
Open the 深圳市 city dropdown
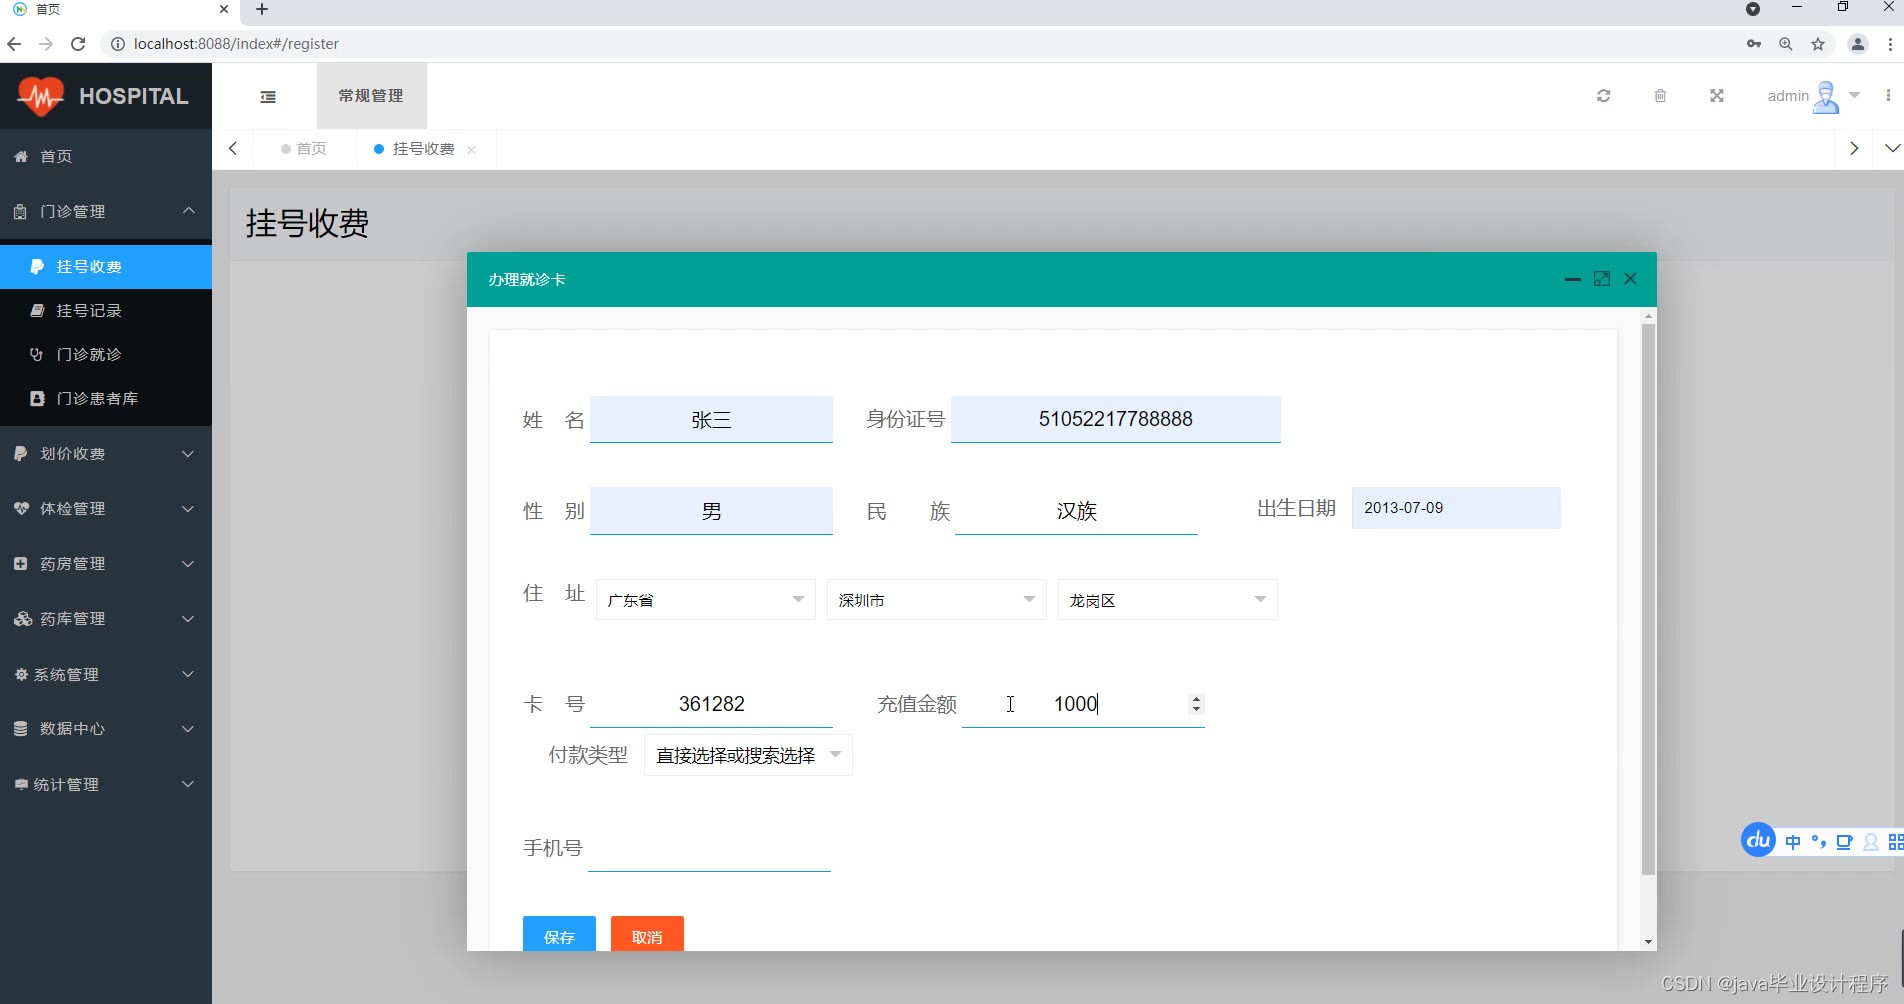click(937, 600)
